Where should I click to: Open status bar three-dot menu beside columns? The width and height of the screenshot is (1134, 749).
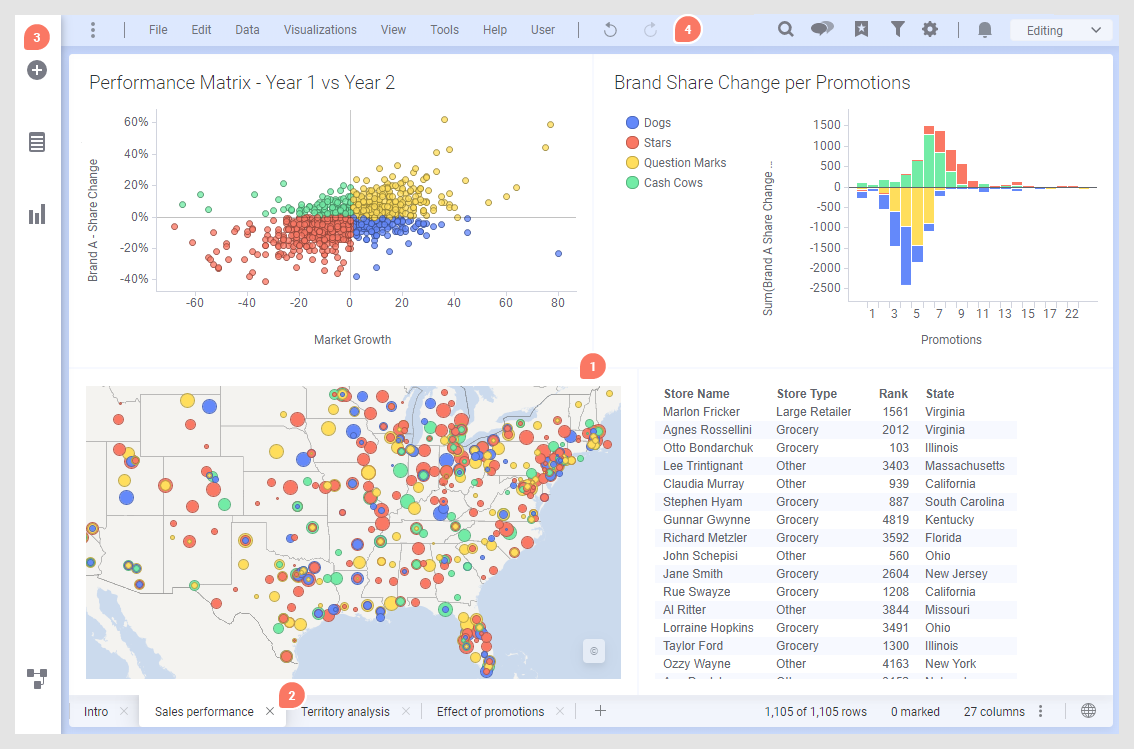click(1041, 711)
